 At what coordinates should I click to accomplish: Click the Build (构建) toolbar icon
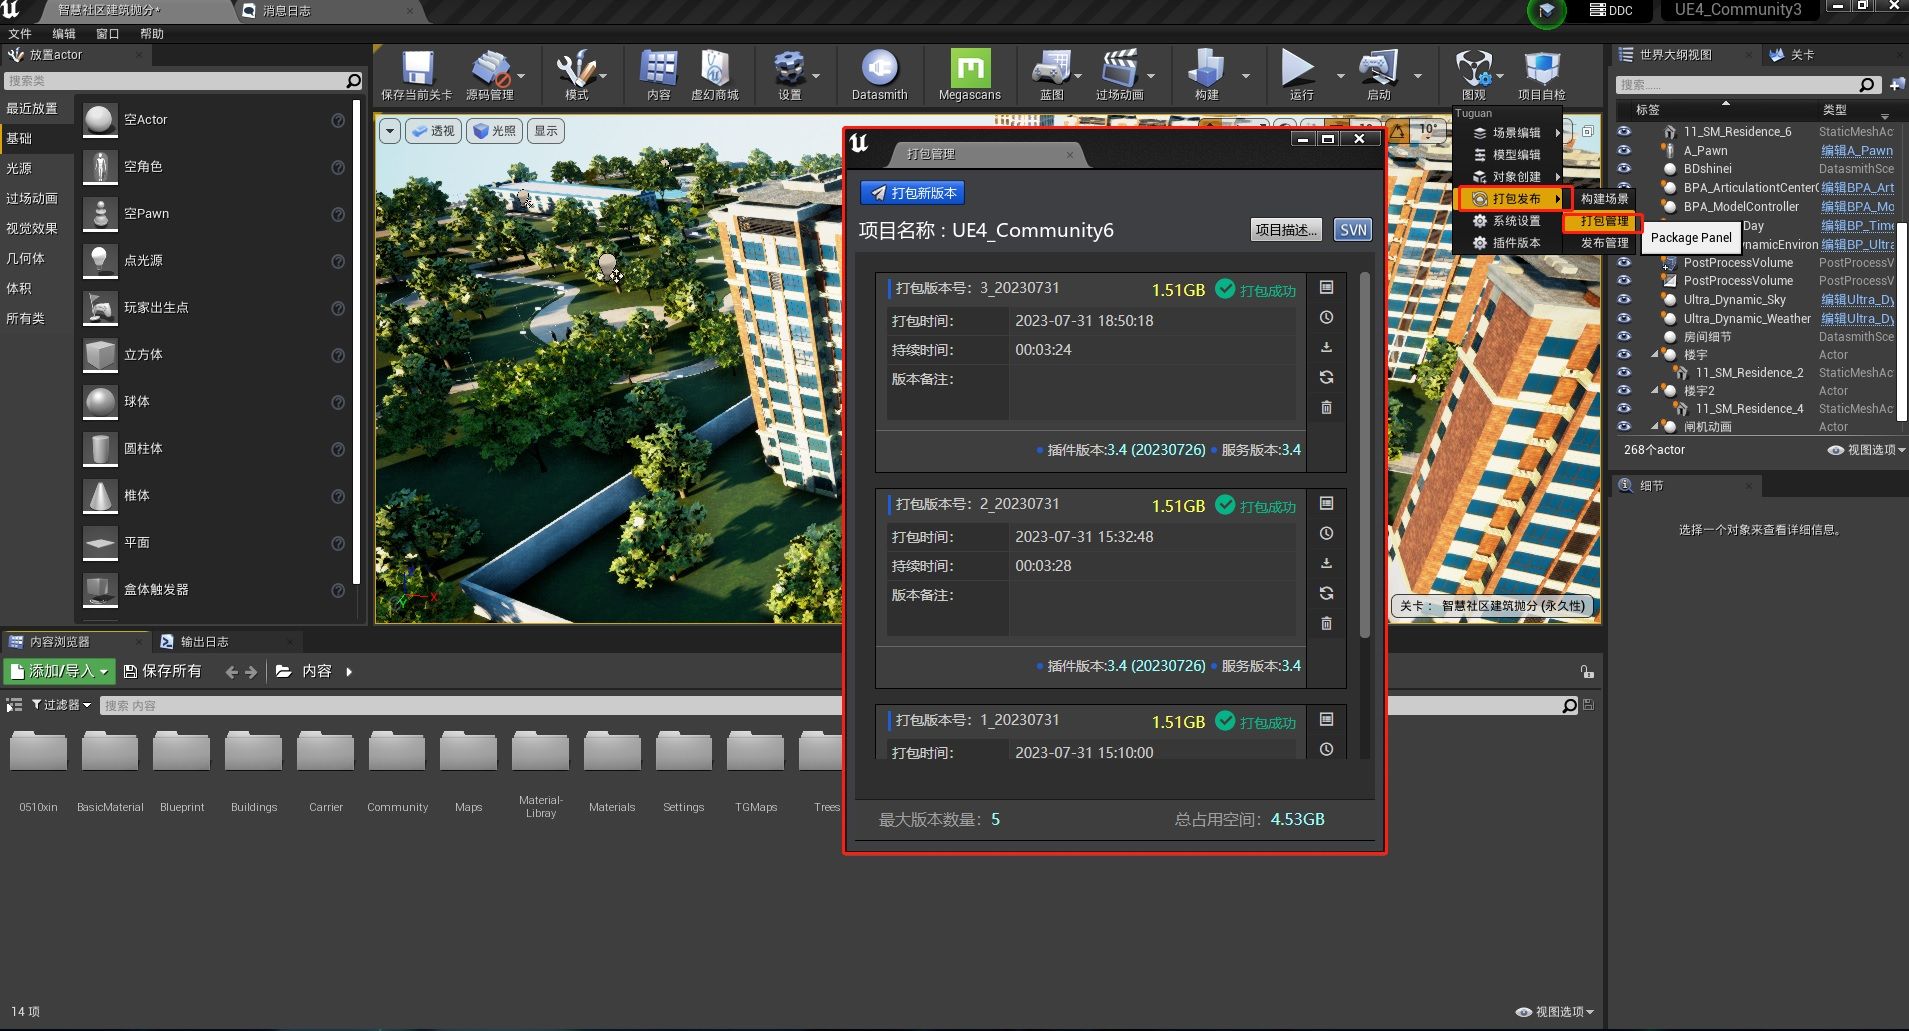[1206, 68]
